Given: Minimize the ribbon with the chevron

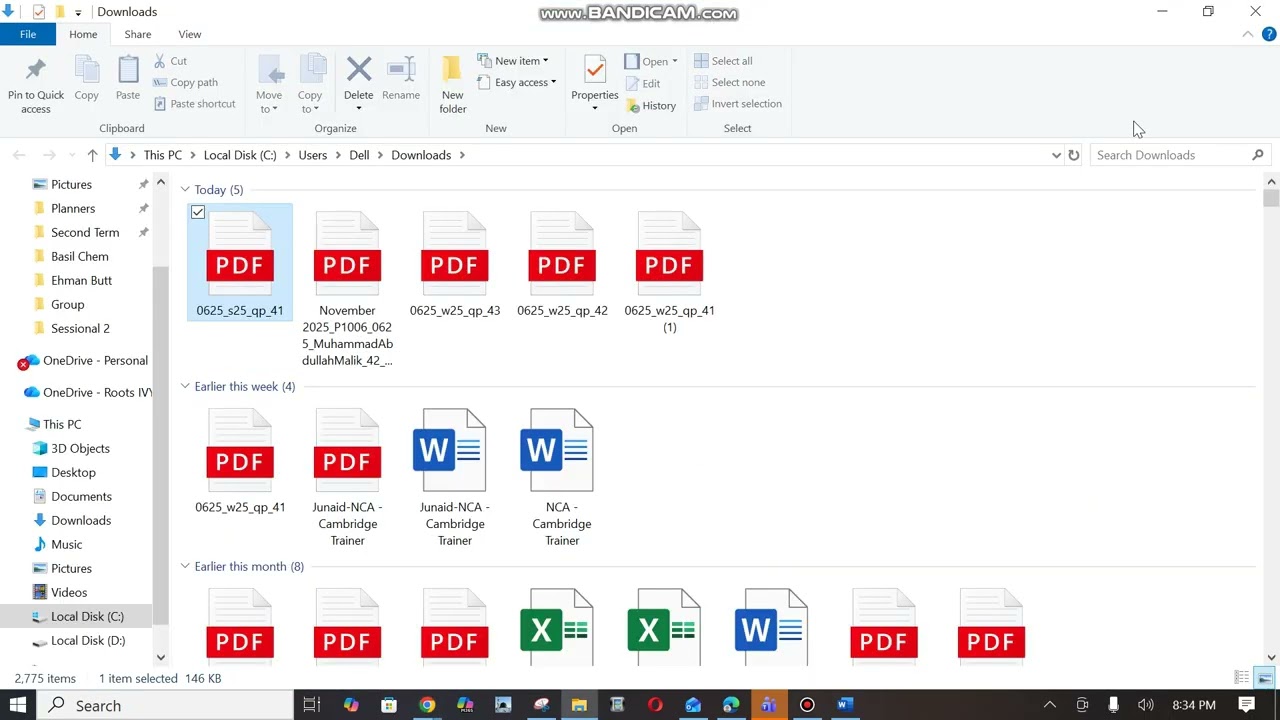Looking at the screenshot, I should click(x=1247, y=35).
